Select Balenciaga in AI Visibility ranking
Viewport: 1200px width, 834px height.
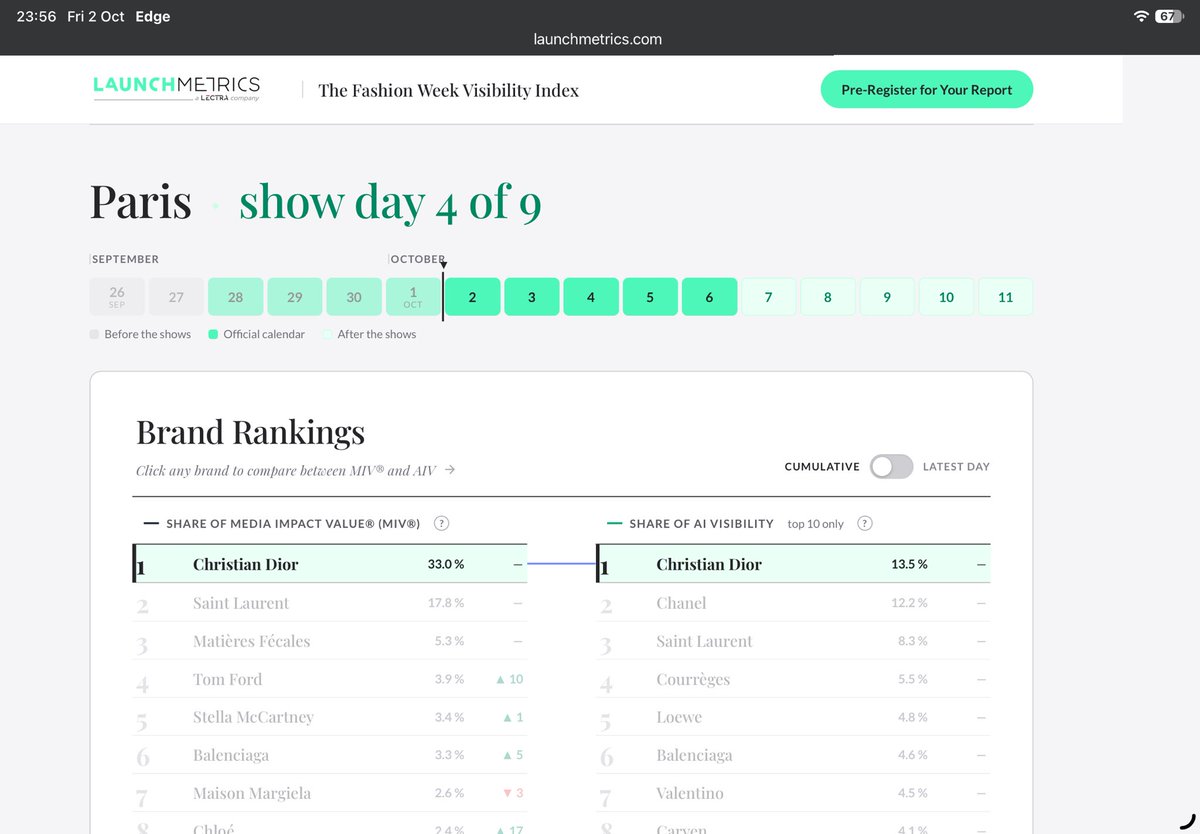tap(794, 755)
